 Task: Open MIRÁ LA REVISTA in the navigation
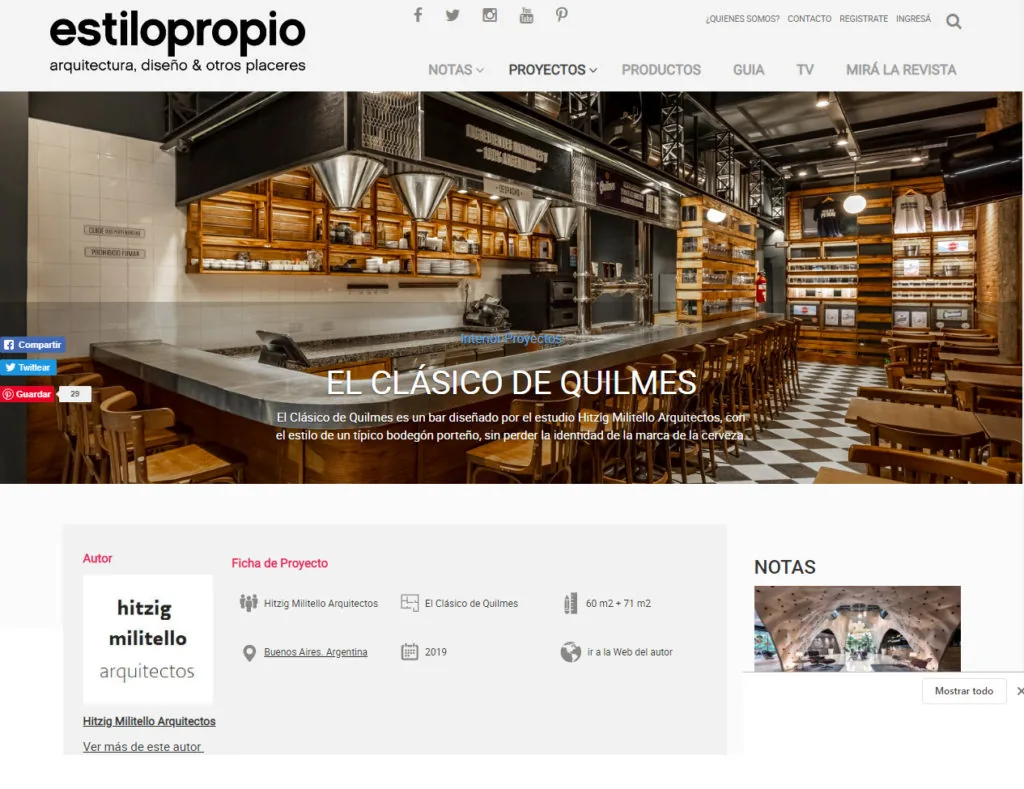(901, 70)
